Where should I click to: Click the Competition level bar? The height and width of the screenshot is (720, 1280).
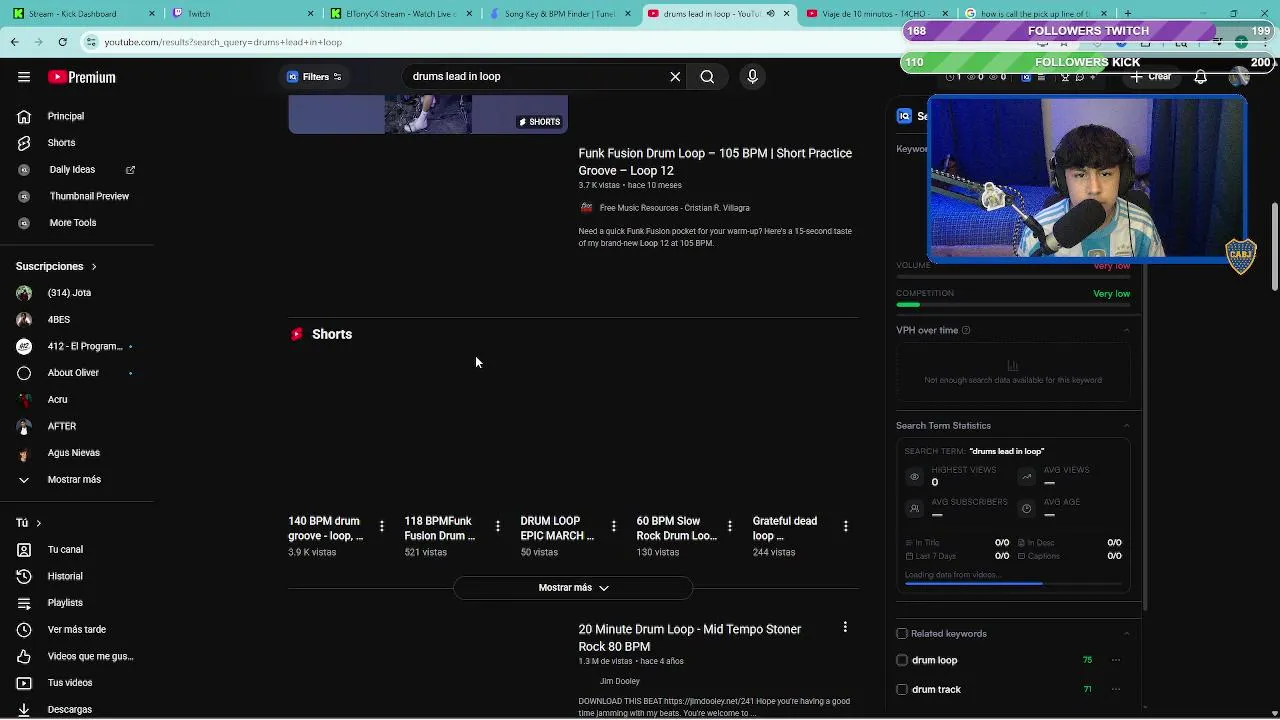(x=1013, y=305)
